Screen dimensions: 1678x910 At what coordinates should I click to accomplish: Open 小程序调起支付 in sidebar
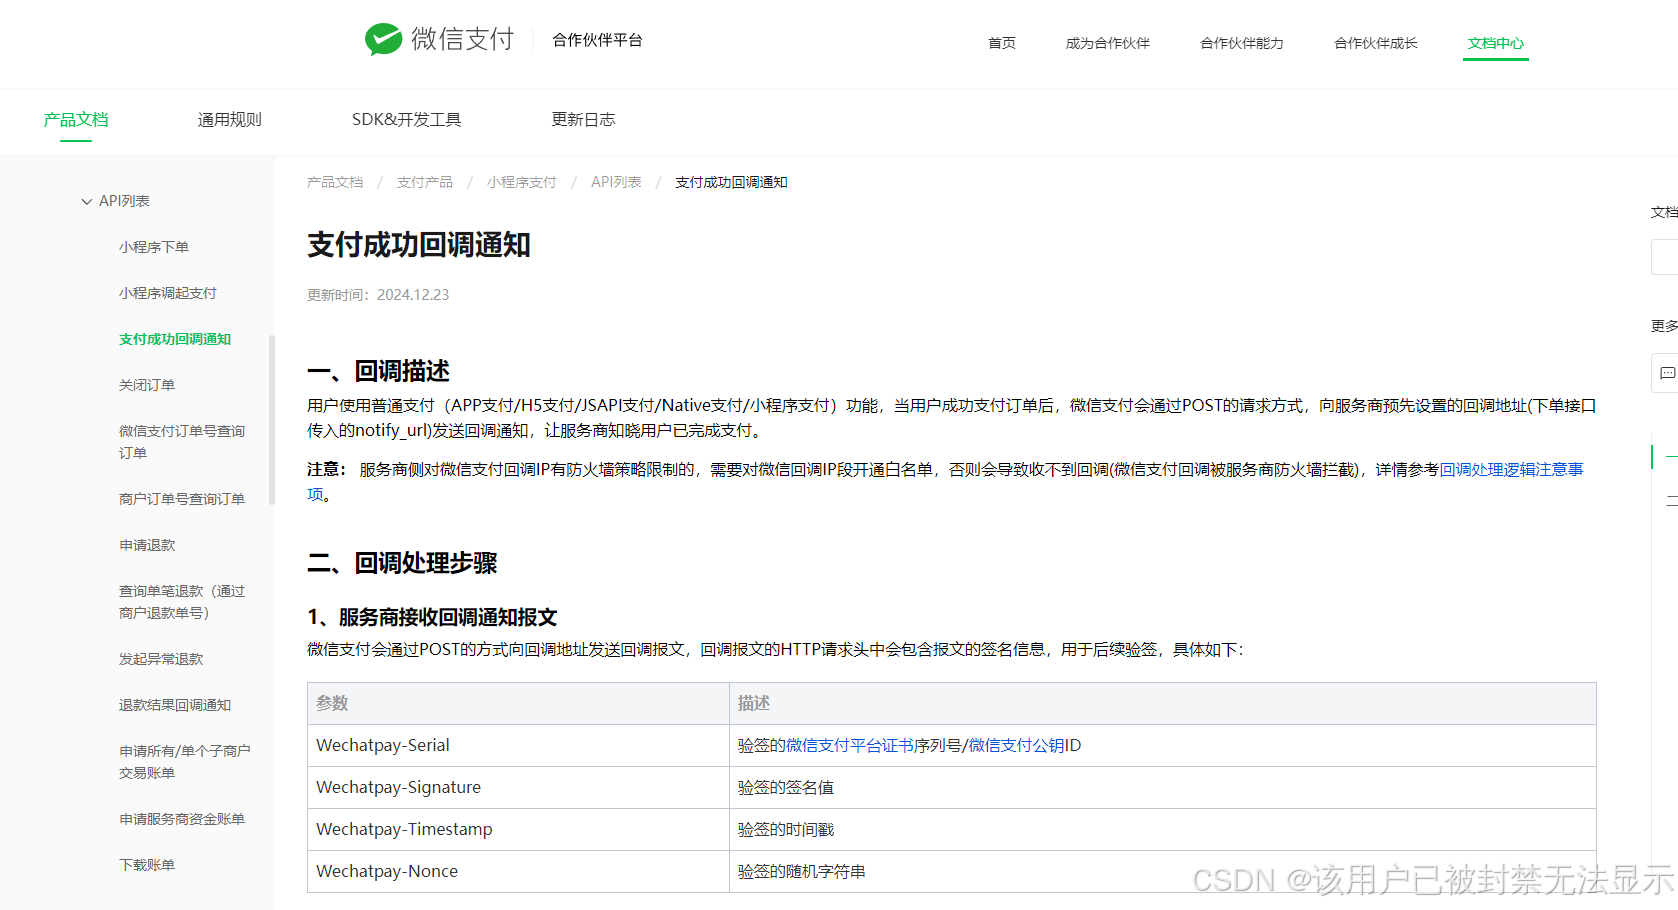click(x=168, y=293)
